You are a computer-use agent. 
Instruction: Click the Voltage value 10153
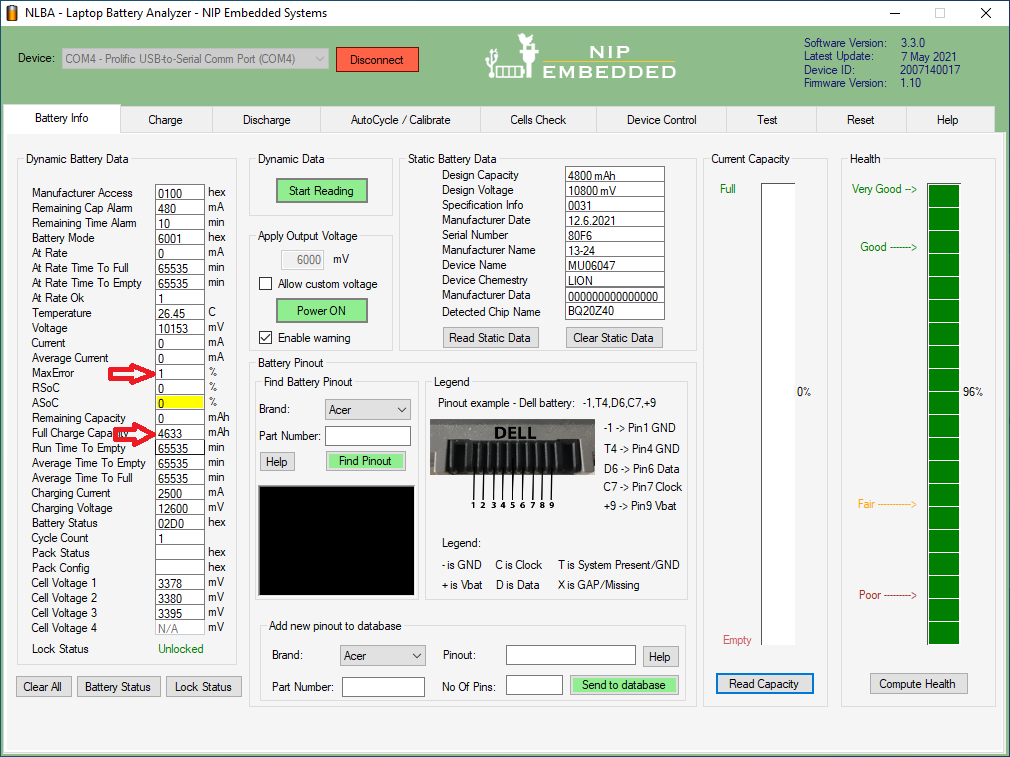click(180, 328)
